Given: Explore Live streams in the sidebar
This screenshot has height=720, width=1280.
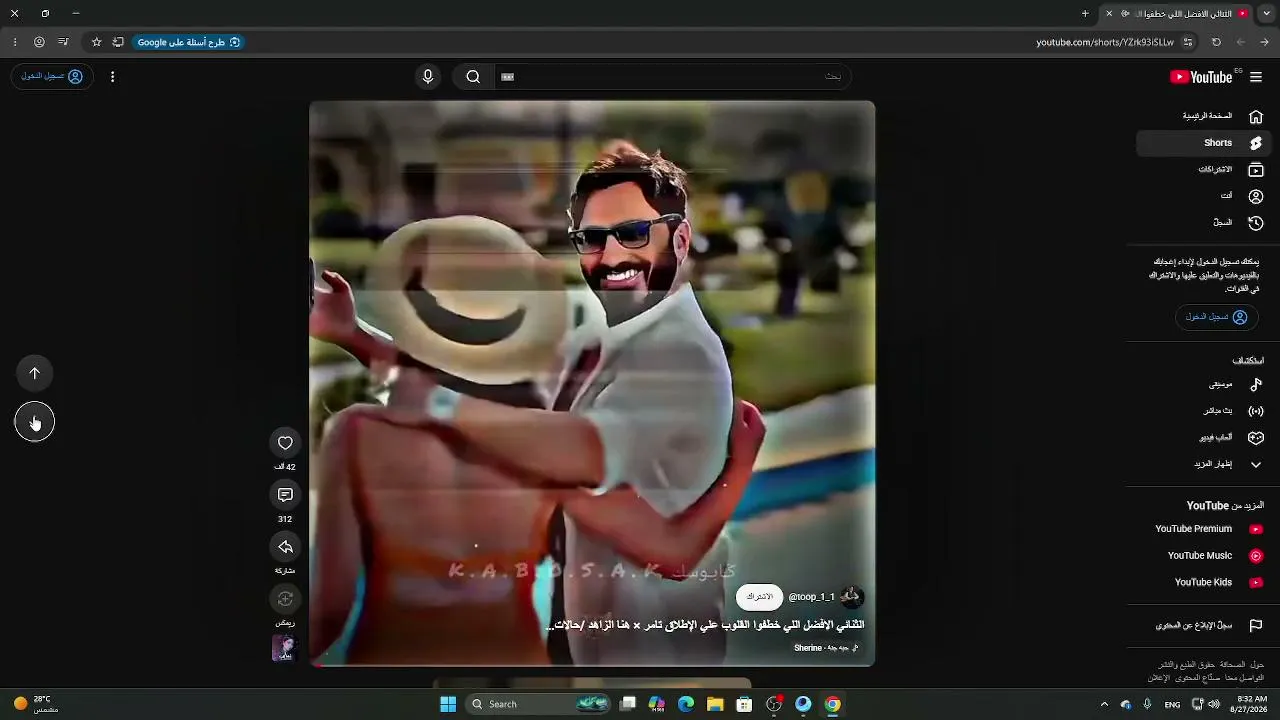Looking at the screenshot, I should [x=1204, y=411].
